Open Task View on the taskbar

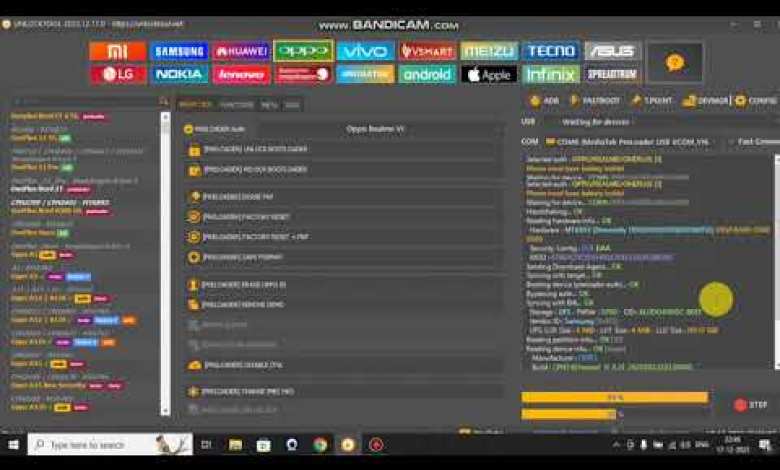click(206, 444)
